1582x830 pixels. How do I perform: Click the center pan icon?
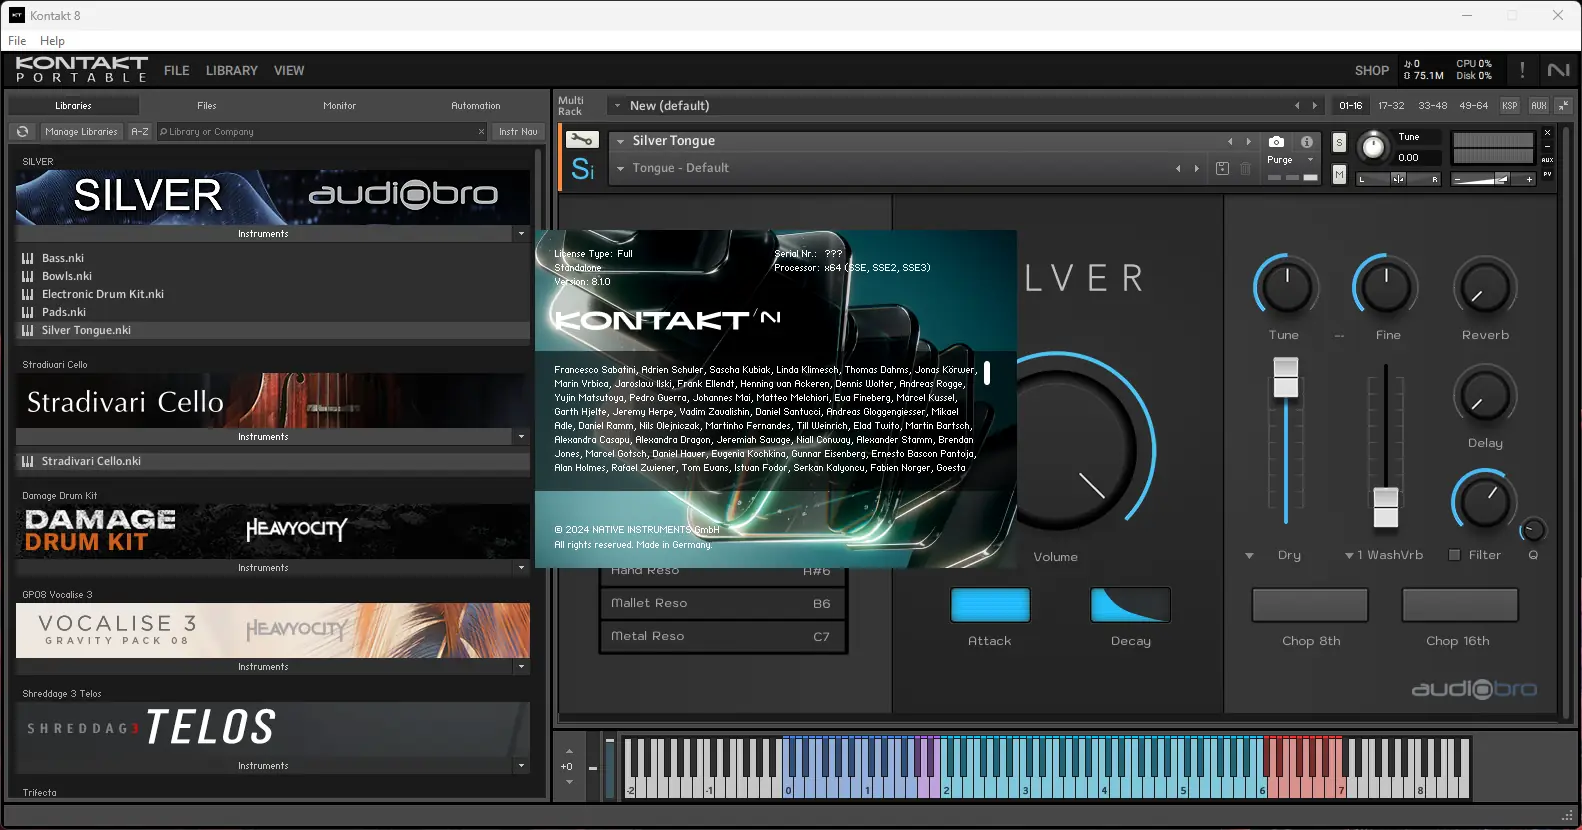click(1398, 179)
